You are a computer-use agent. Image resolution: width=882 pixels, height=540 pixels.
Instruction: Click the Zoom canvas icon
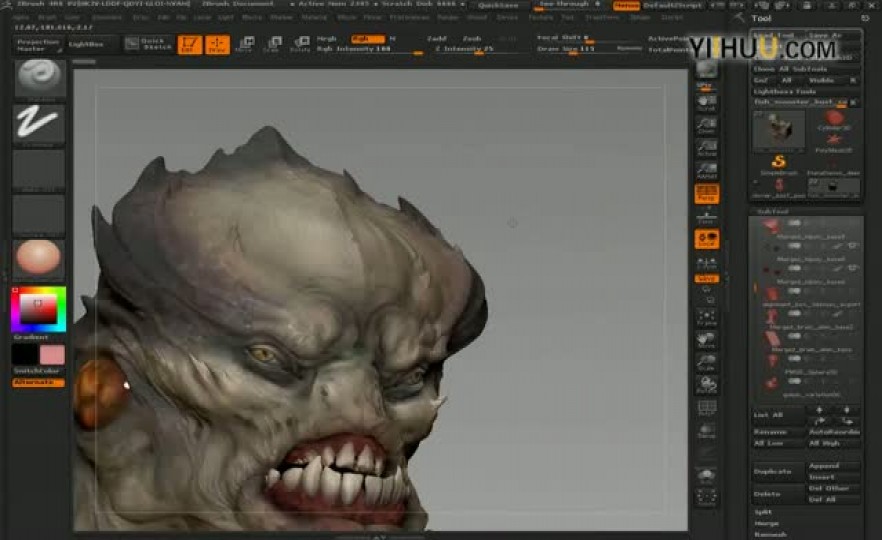(706, 125)
